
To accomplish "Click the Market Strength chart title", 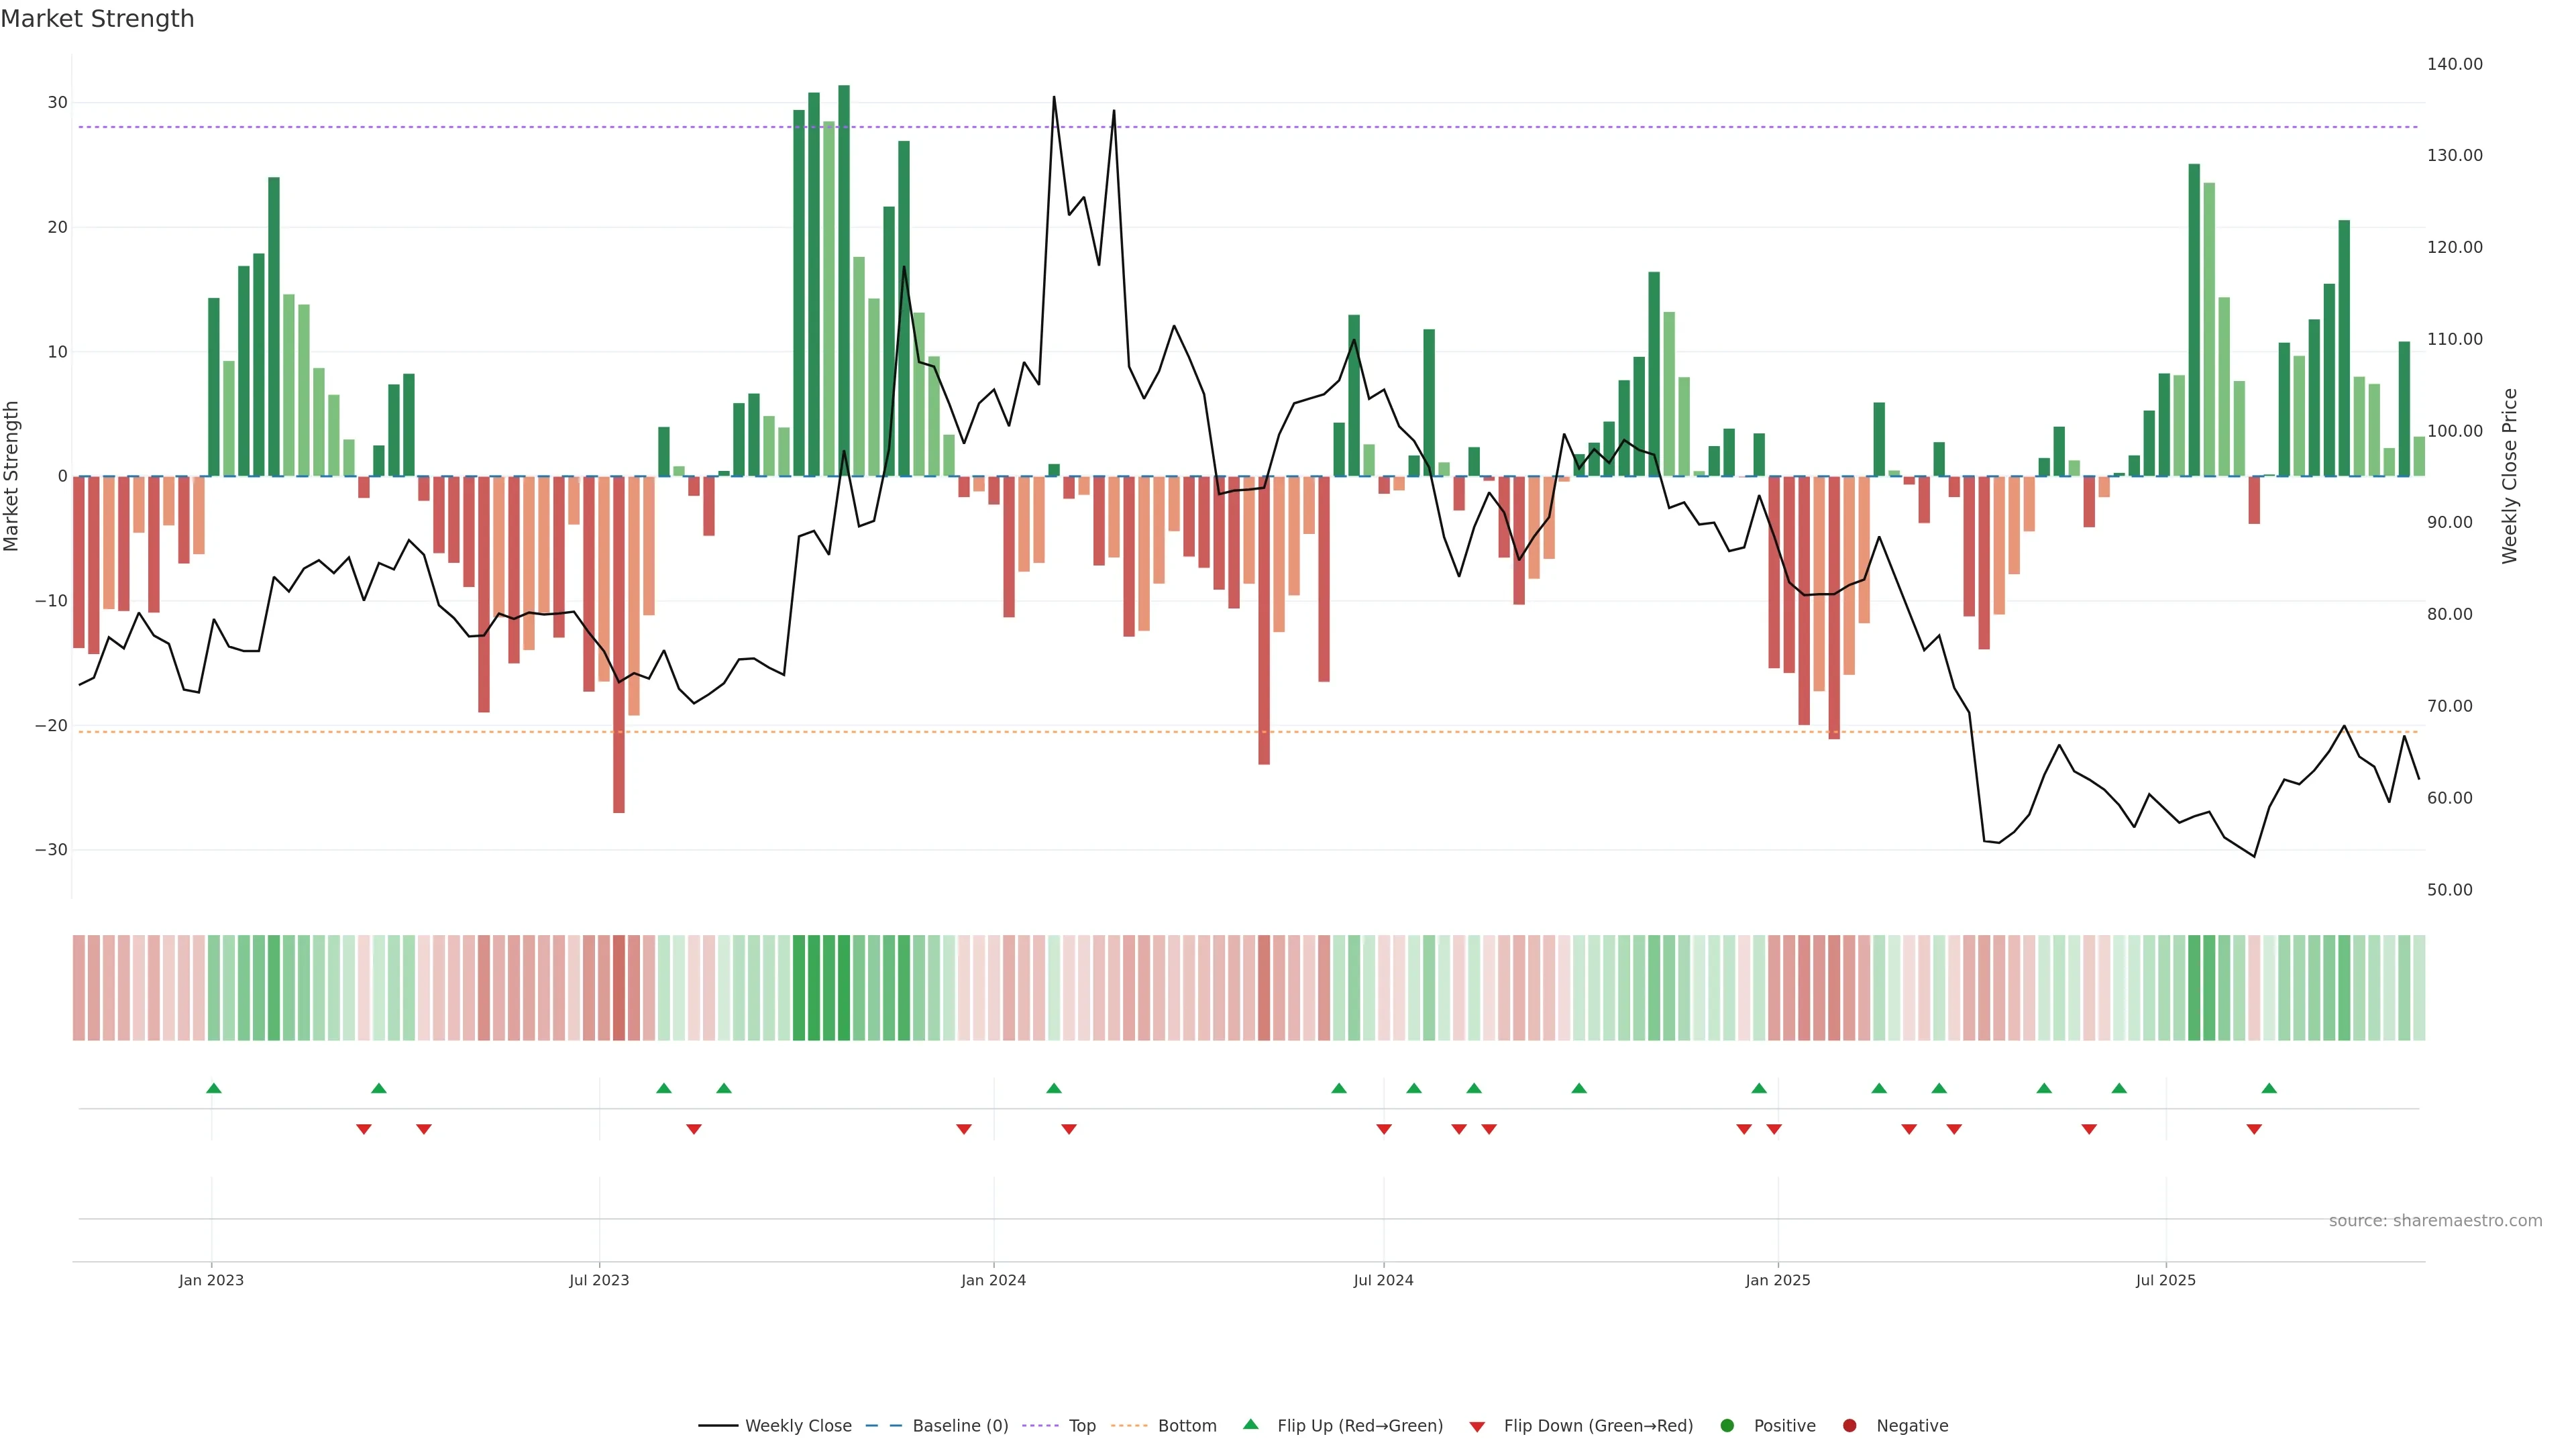I will click(x=97, y=19).
